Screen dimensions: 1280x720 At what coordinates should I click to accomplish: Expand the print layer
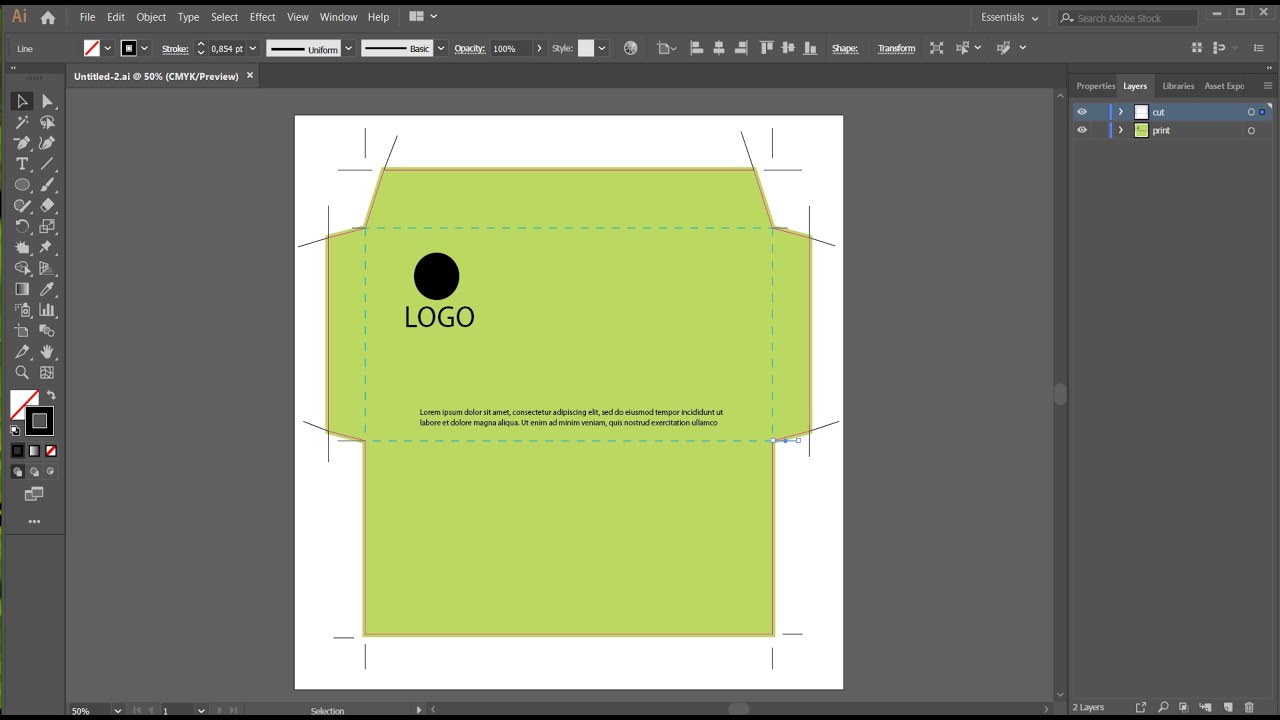click(1120, 130)
